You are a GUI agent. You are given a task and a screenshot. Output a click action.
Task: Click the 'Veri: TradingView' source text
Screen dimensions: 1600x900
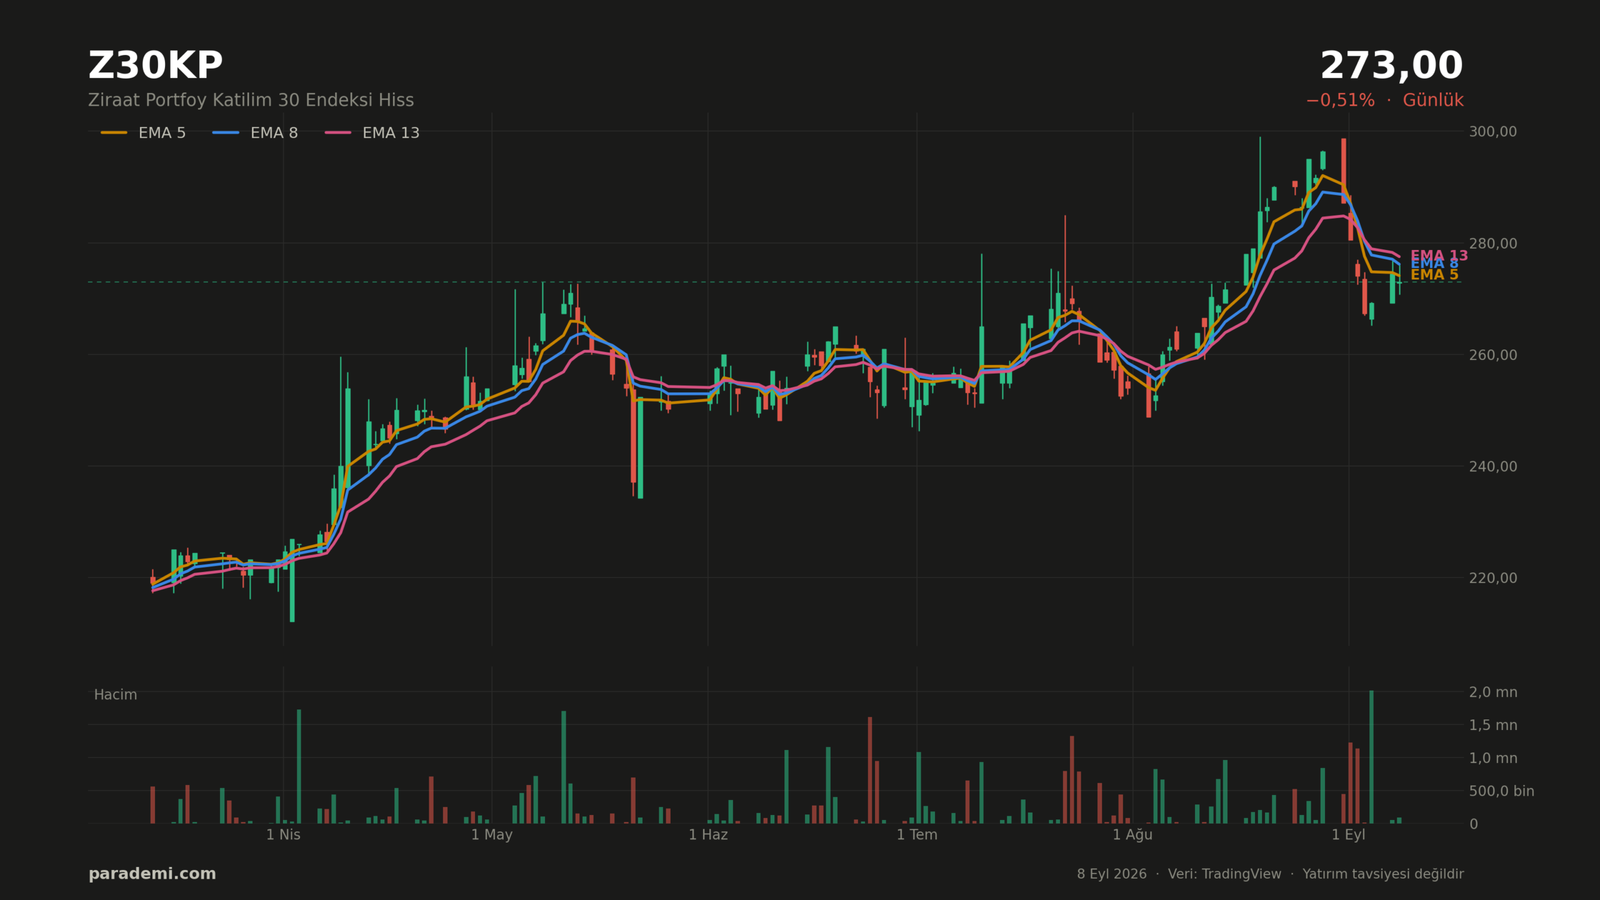coord(1224,874)
